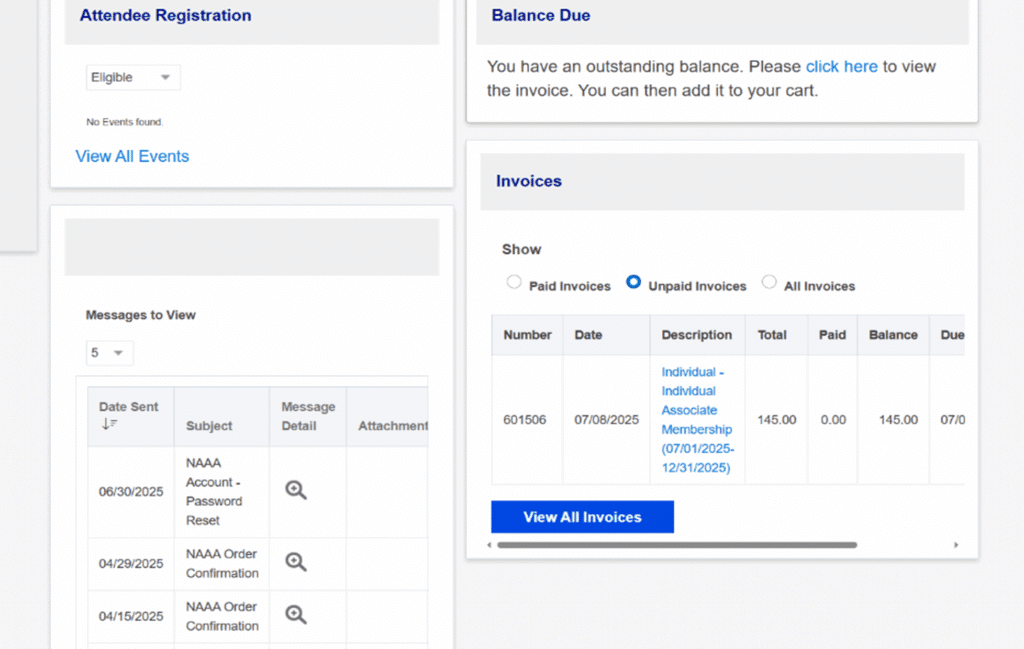Open the Messages to View count dropdown

pyautogui.click(x=110, y=353)
